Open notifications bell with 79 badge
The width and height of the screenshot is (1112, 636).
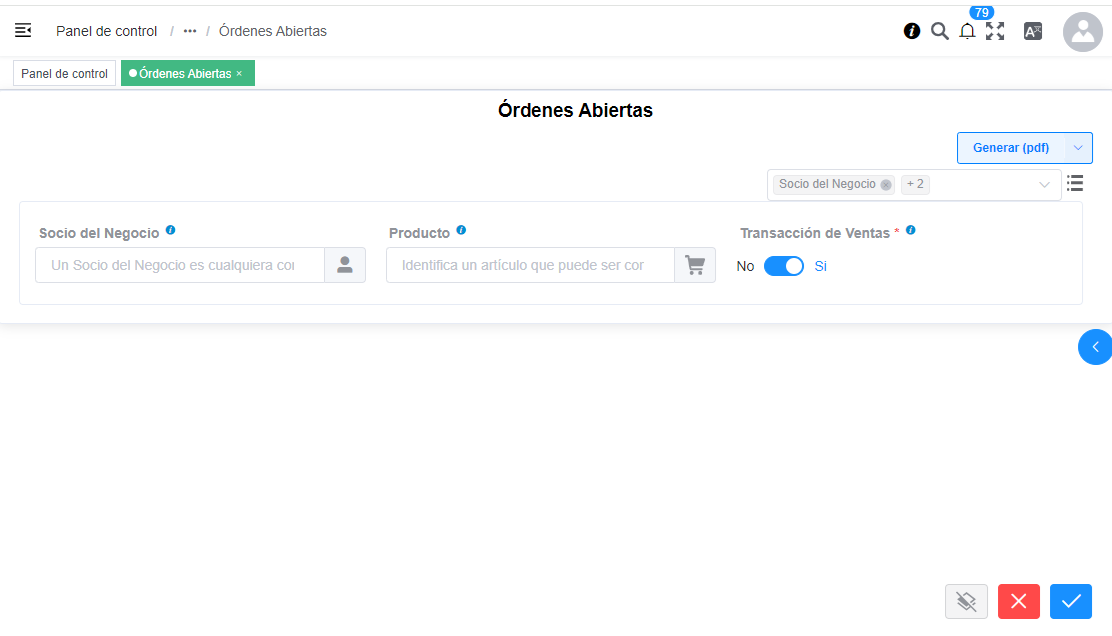click(x=967, y=31)
